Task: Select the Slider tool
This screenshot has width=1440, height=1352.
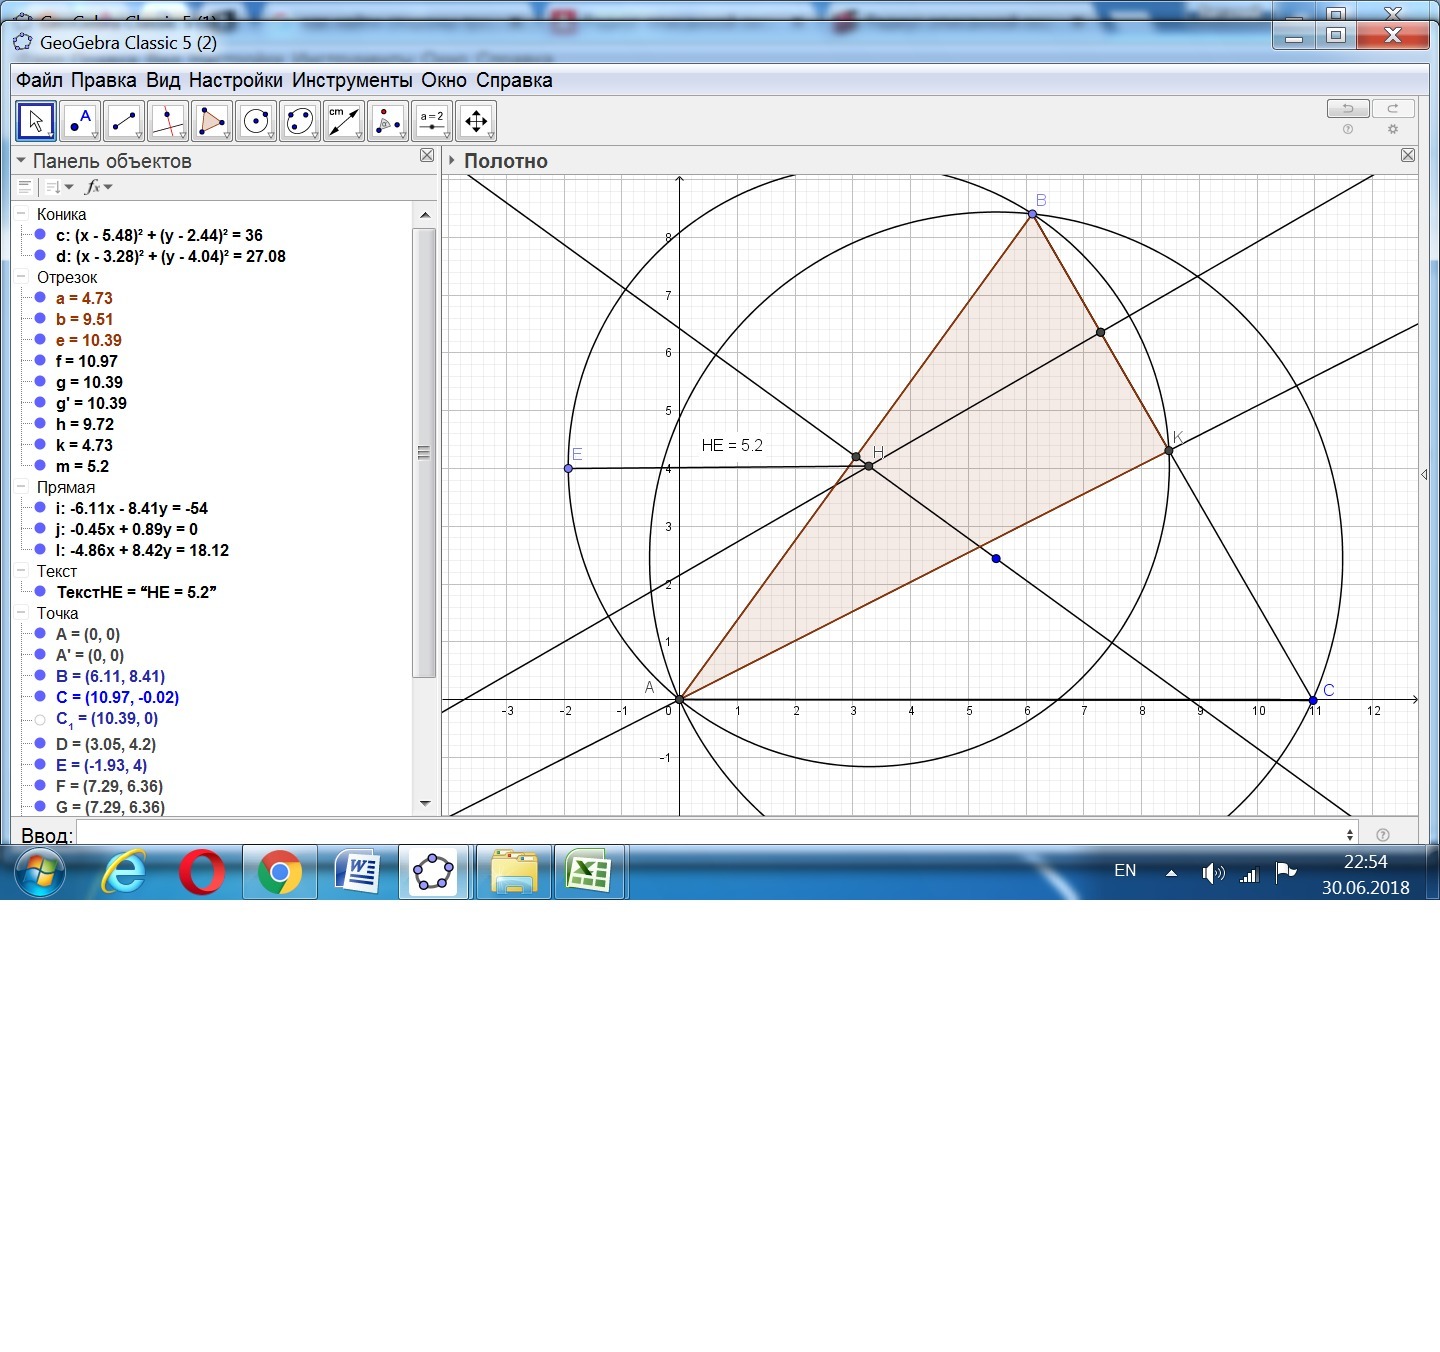Action: 432,121
